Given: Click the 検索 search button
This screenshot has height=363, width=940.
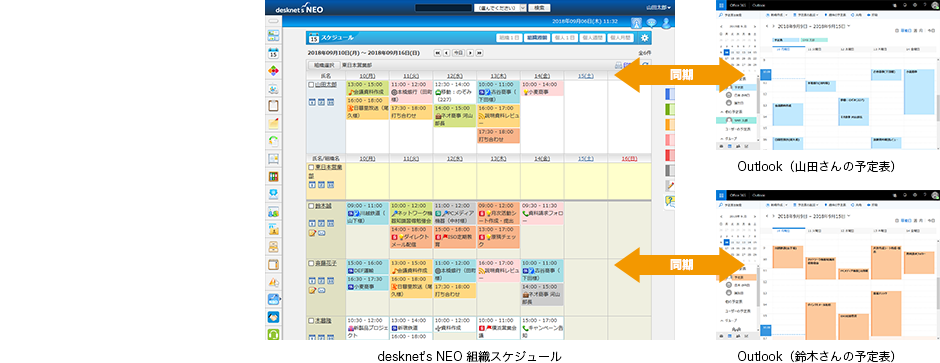Looking at the screenshot, I should click(540, 8).
